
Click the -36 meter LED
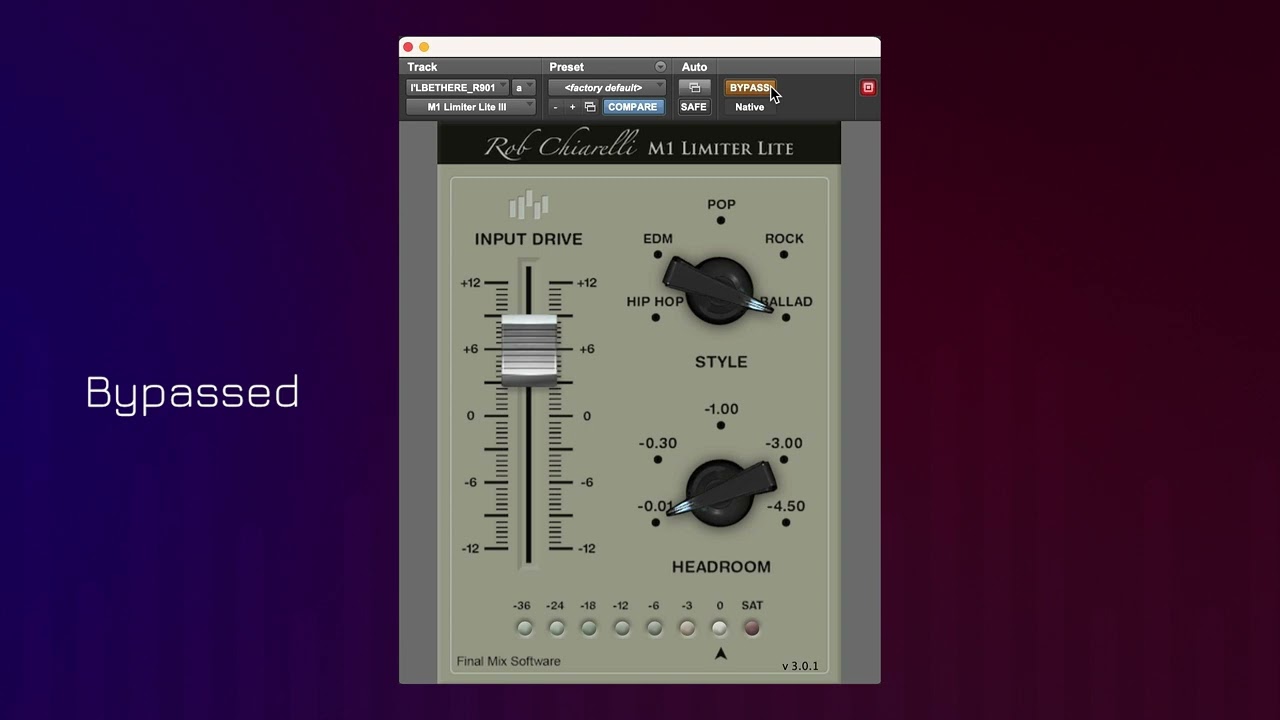tap(524, 628)
